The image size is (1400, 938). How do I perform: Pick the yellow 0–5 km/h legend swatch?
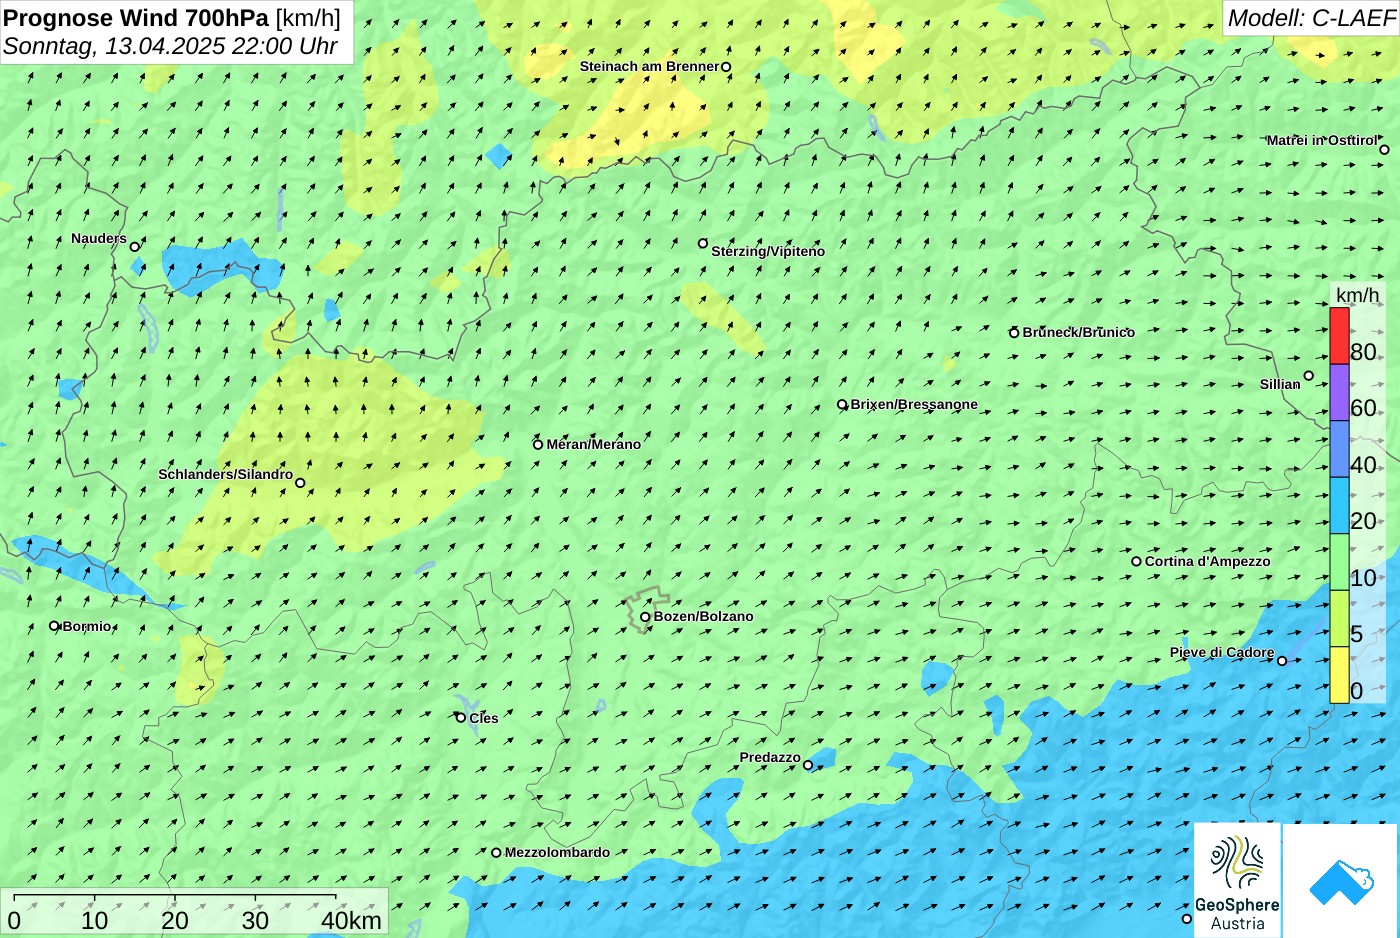[1339, 675]
